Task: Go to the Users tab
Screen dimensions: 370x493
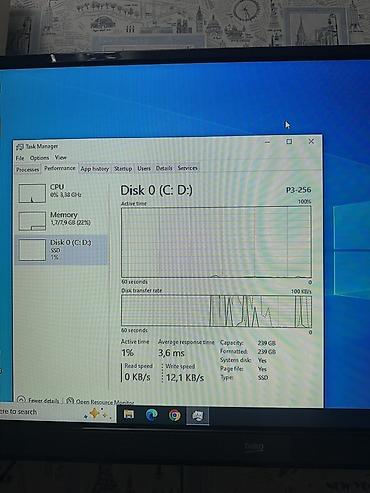Action: (144, 168)
